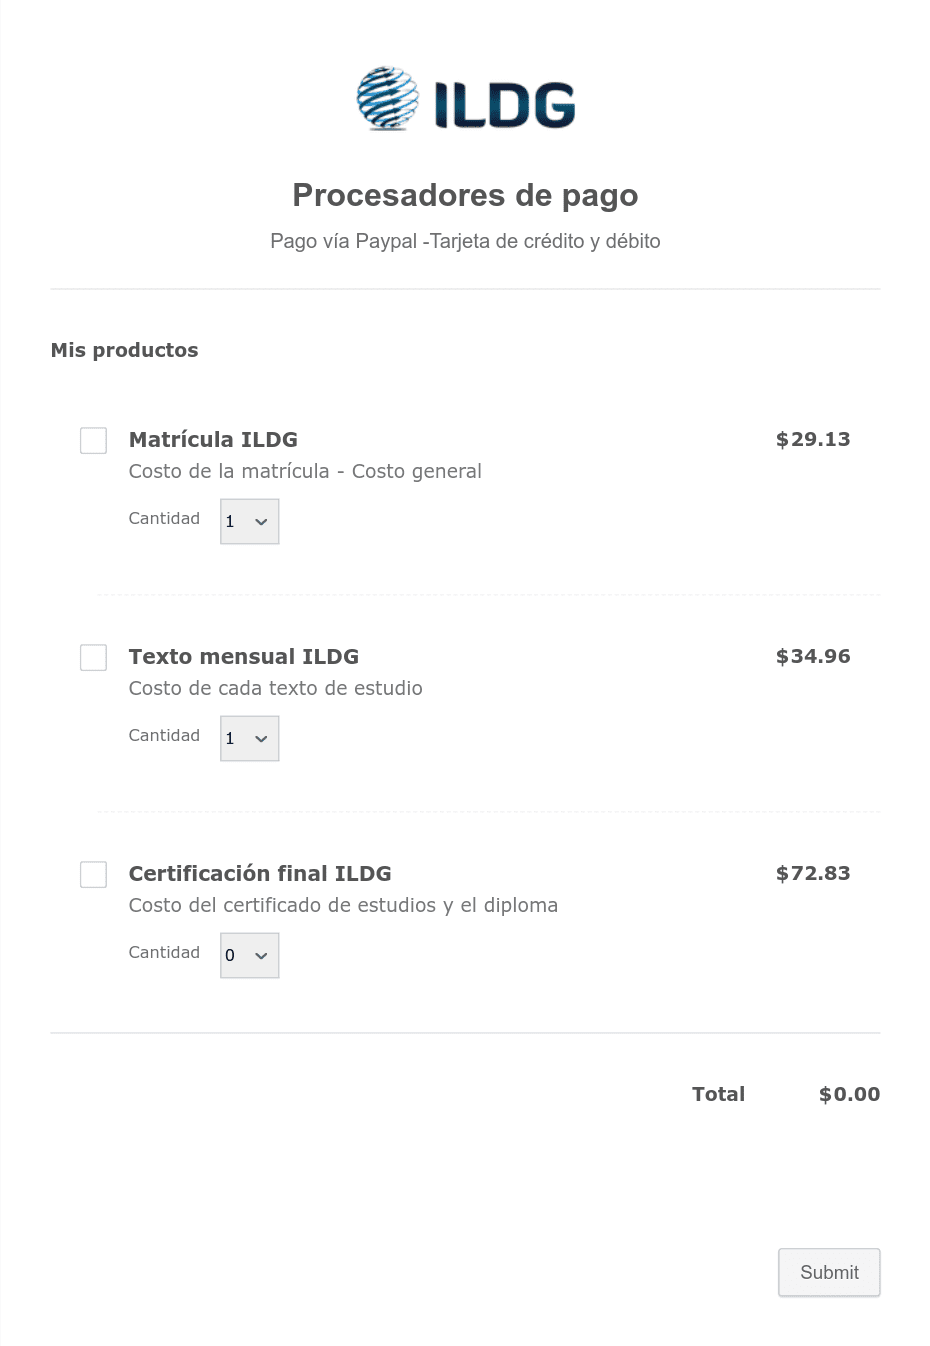Image resolution: width=930 pixels, height=1346 pixels.
Task: Click the Matrícula ILDG product title
Action: 213,439
